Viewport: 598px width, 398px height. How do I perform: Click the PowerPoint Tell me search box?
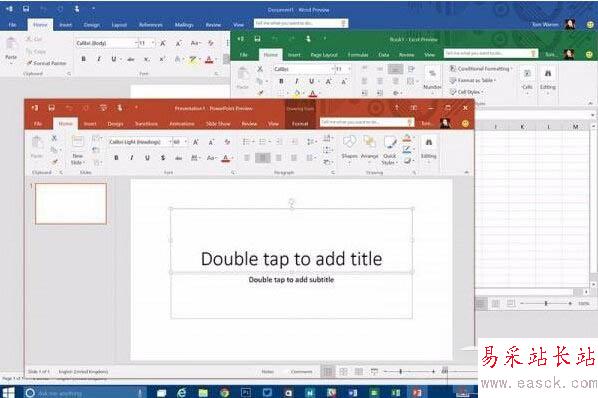pos(367,122)
